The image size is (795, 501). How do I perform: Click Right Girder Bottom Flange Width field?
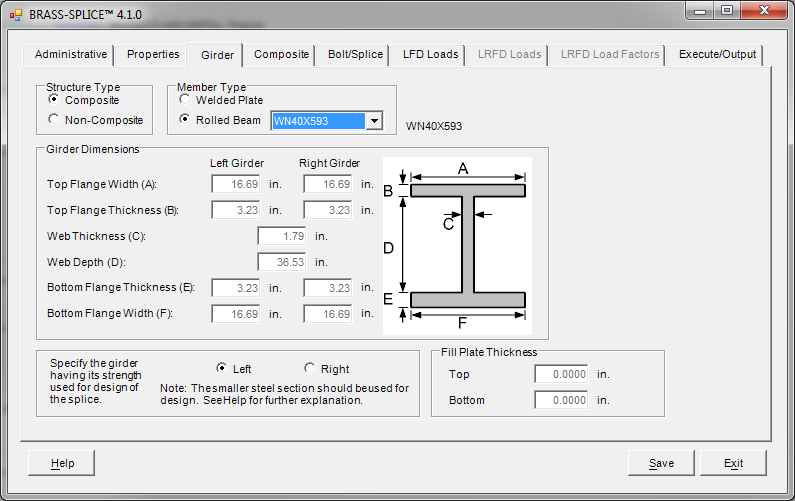click(328, 314)
